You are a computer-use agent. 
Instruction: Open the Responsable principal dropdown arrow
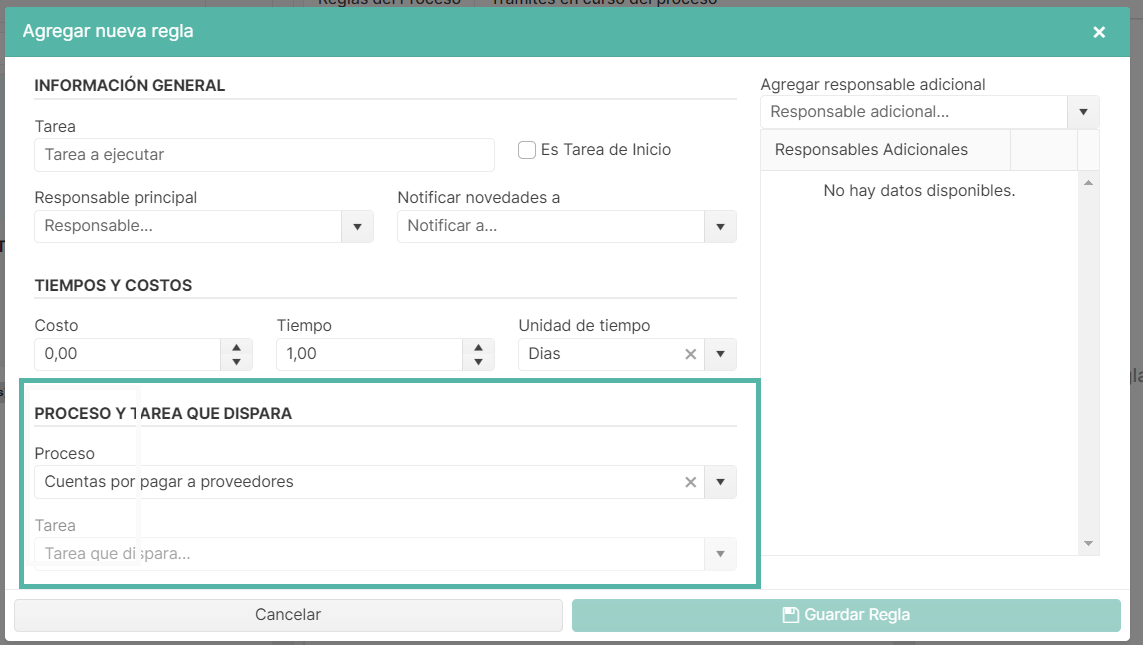coord(357,227)
